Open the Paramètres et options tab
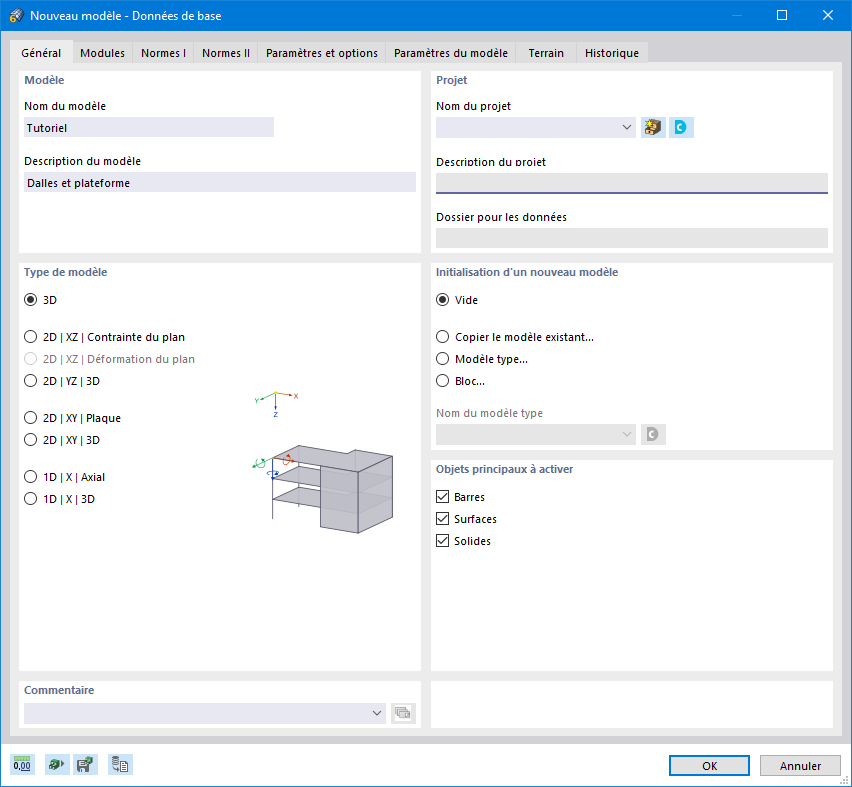 tap(322, 53)
